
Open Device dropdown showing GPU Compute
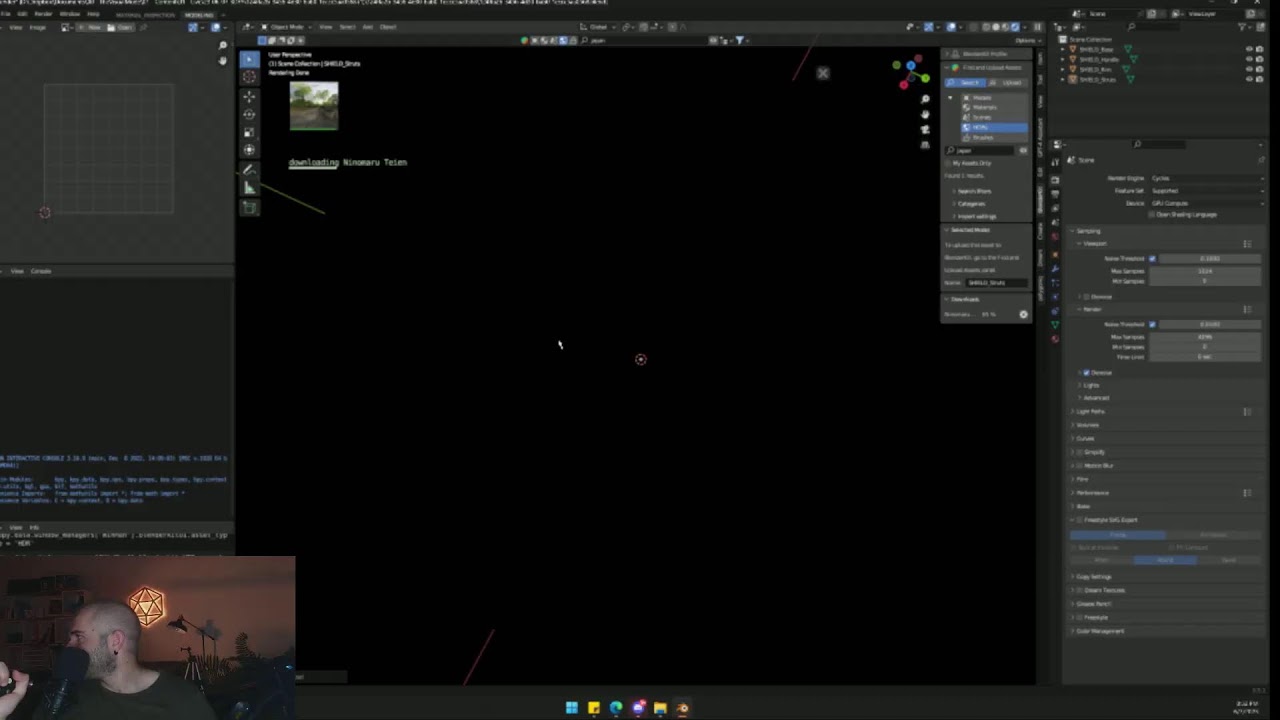coord(1207,203)
